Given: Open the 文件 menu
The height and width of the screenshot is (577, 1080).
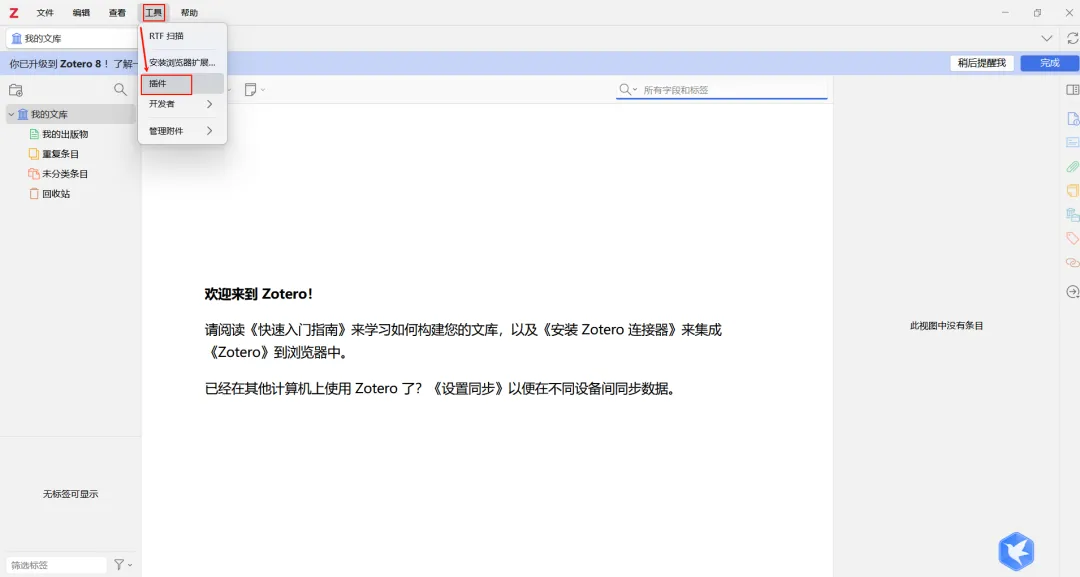Looking at the screenshot, I should [x=45, y=12].
